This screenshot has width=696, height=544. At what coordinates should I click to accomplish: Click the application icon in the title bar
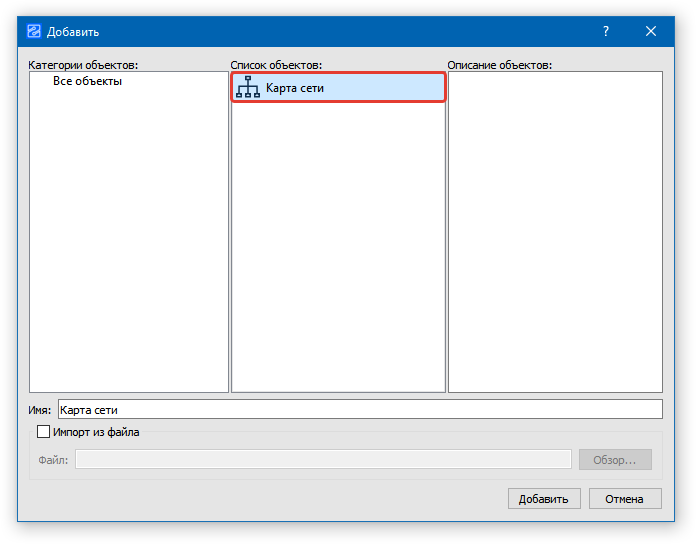(33, 32)
